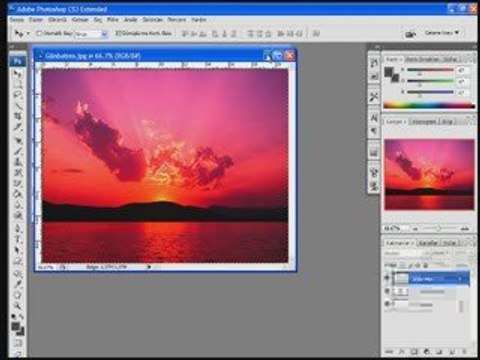Screen dimensions: 480x360
Task: Select the Gradient tool
Action: 17,194
